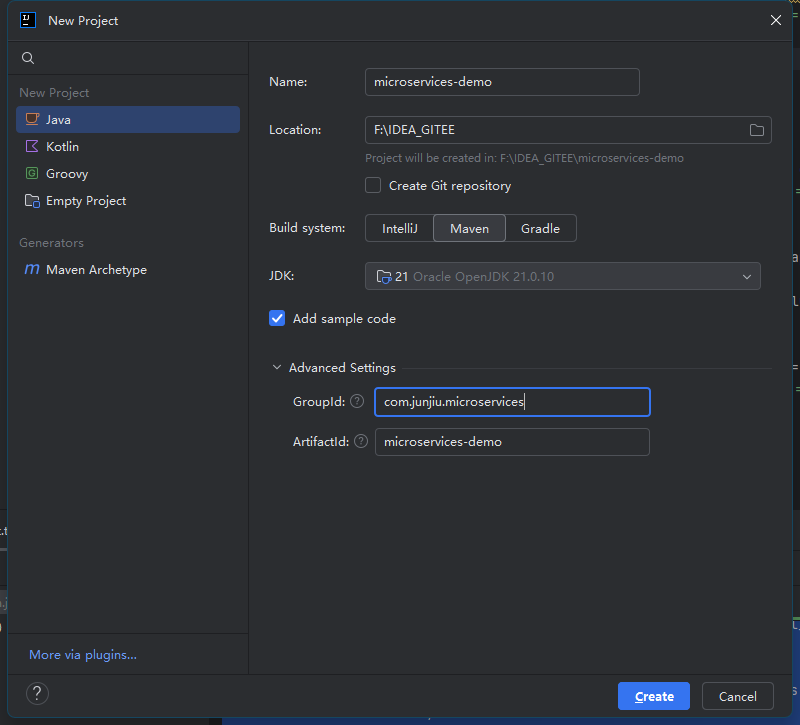Open the JDK dropdown
The width and height of the screenshot is (800, 725).
563,277
